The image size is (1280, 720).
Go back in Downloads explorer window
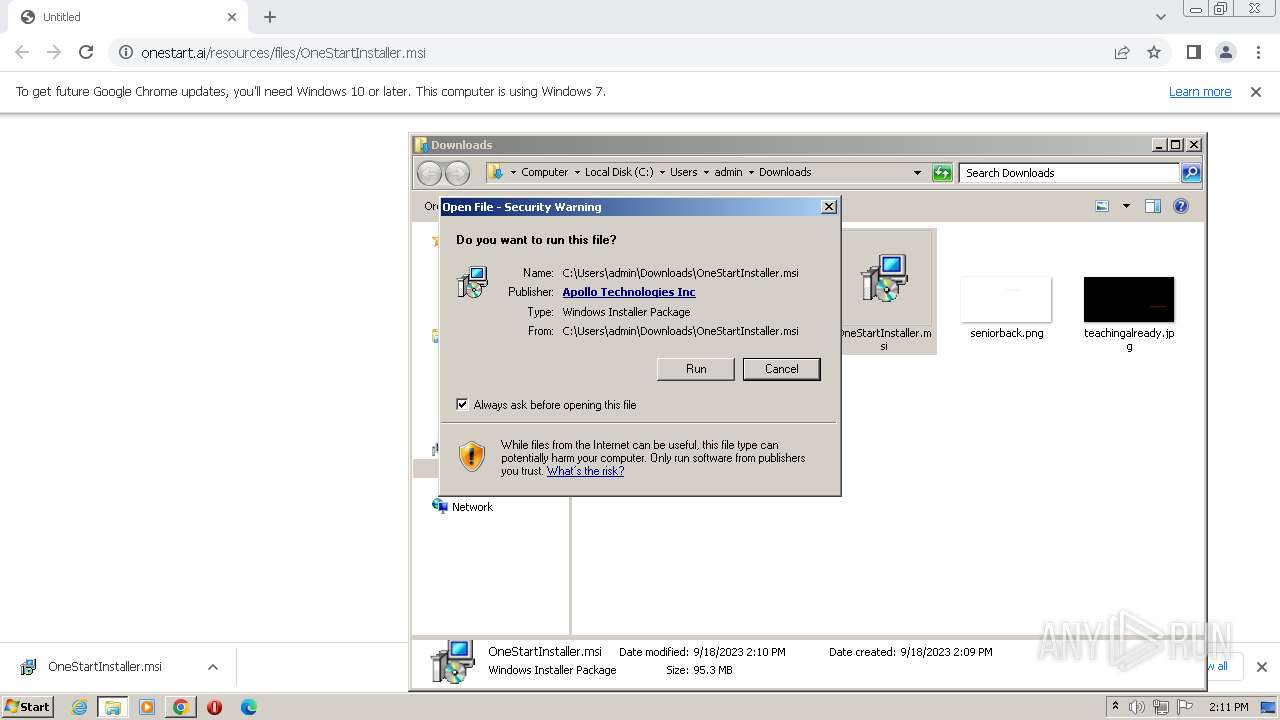pos(429,173)
